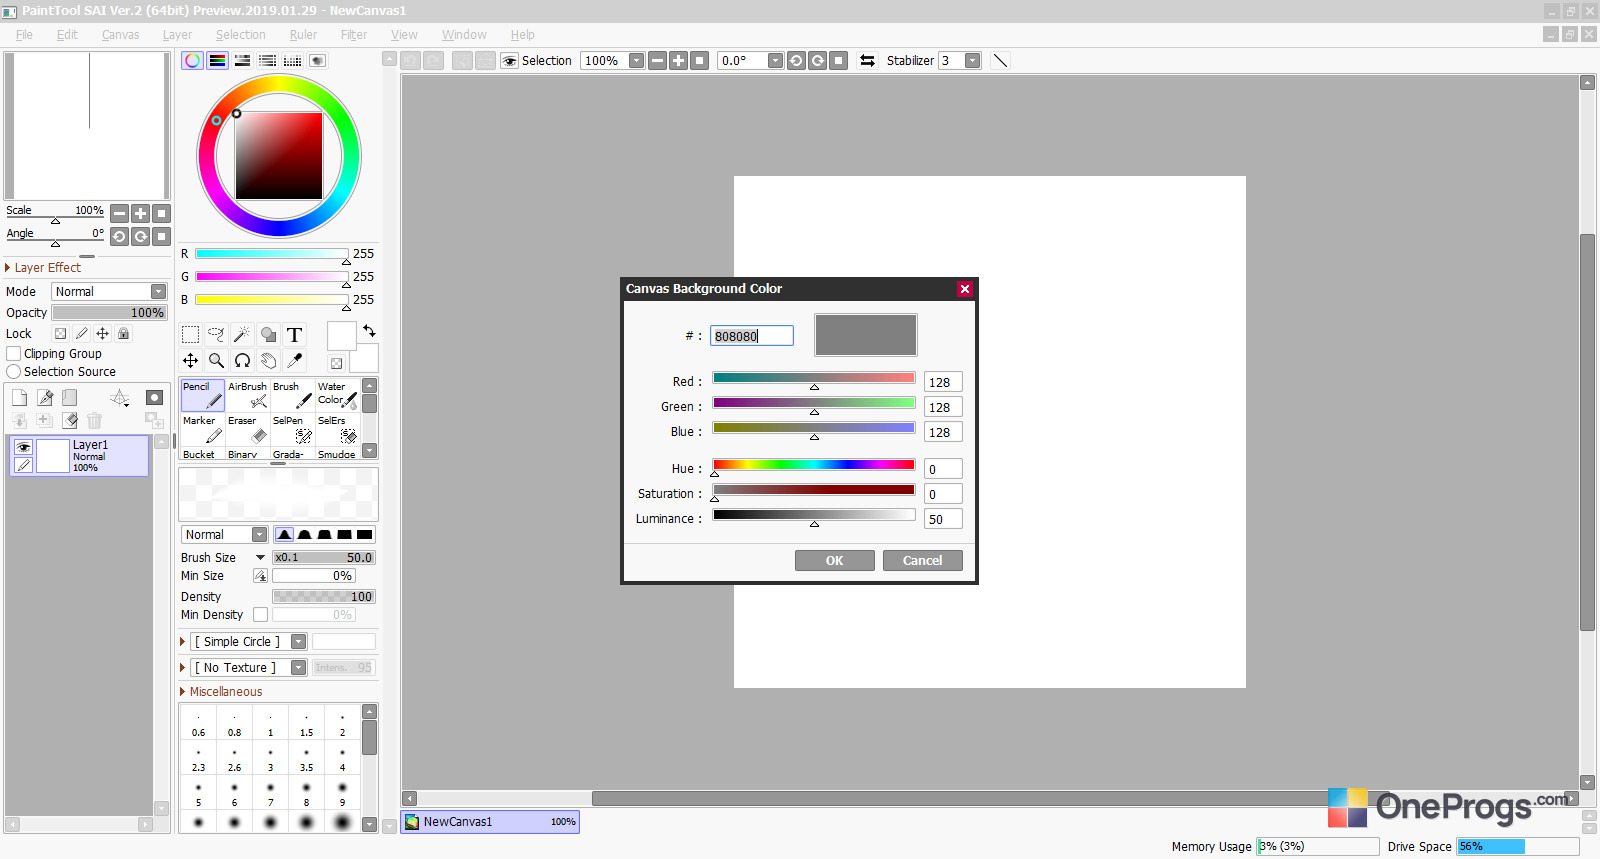Toggle lock layer transparency (preserve opacity)
Screen dimensions: 1600x859
pyautogui.click(x=60, y=334)
